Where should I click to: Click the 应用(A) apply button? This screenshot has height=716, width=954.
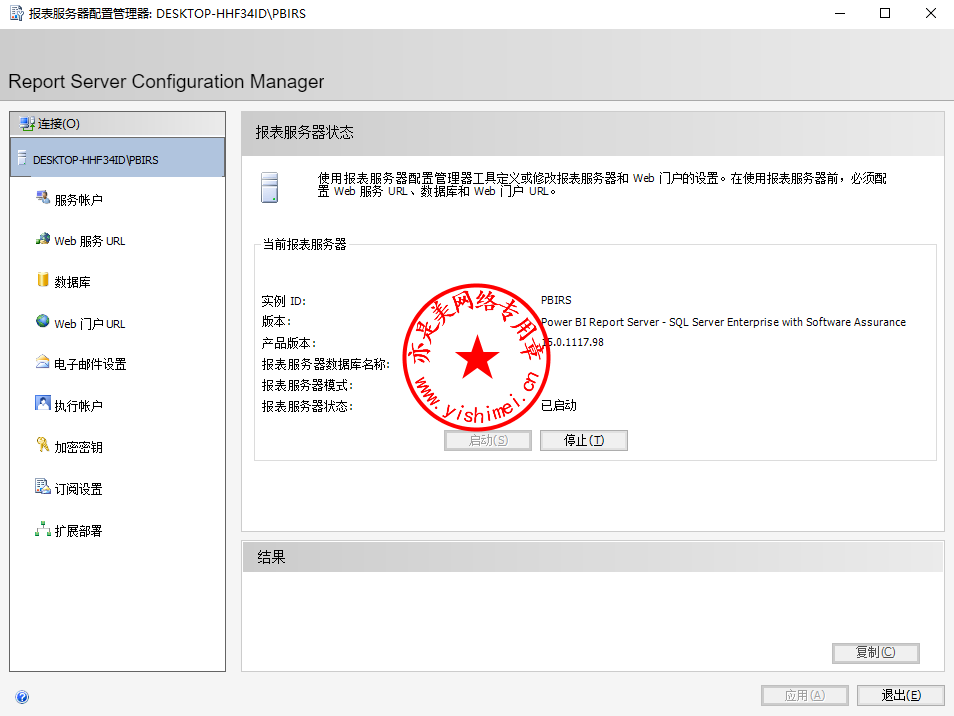point(804,695)
